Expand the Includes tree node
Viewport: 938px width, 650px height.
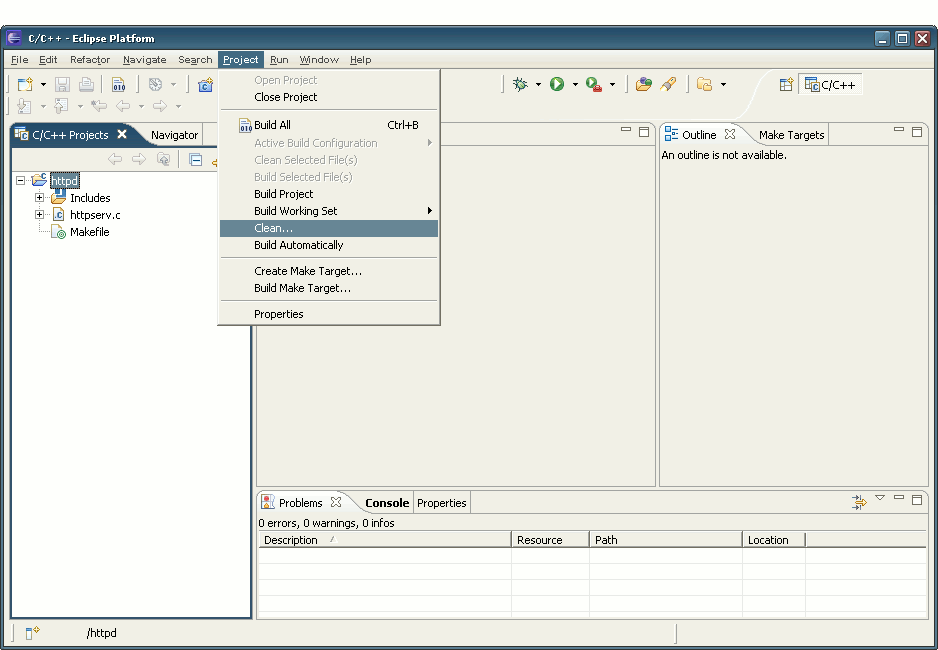[39, 198]
